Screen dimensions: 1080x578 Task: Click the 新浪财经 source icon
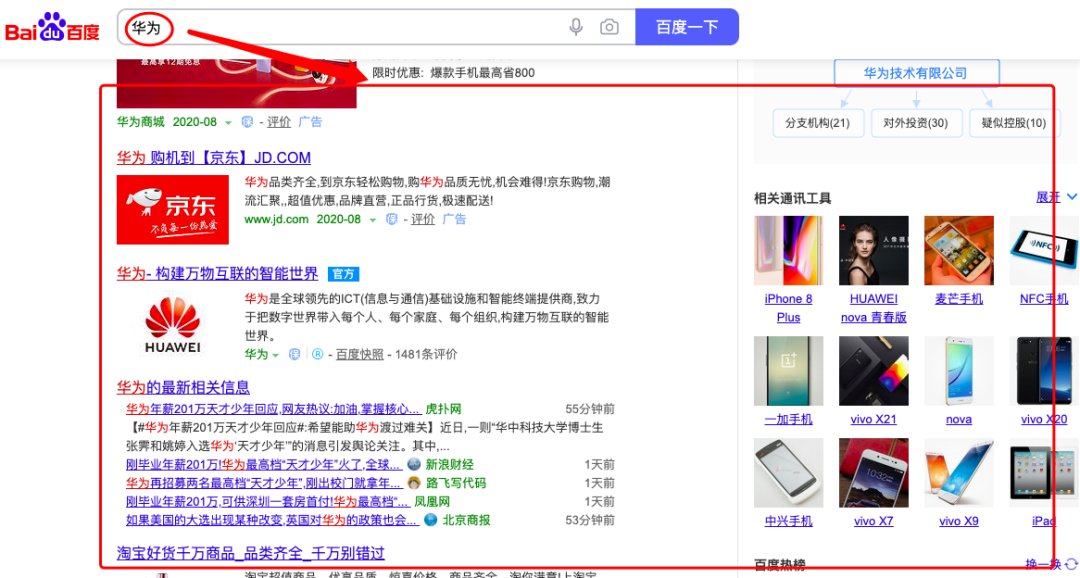414,464
